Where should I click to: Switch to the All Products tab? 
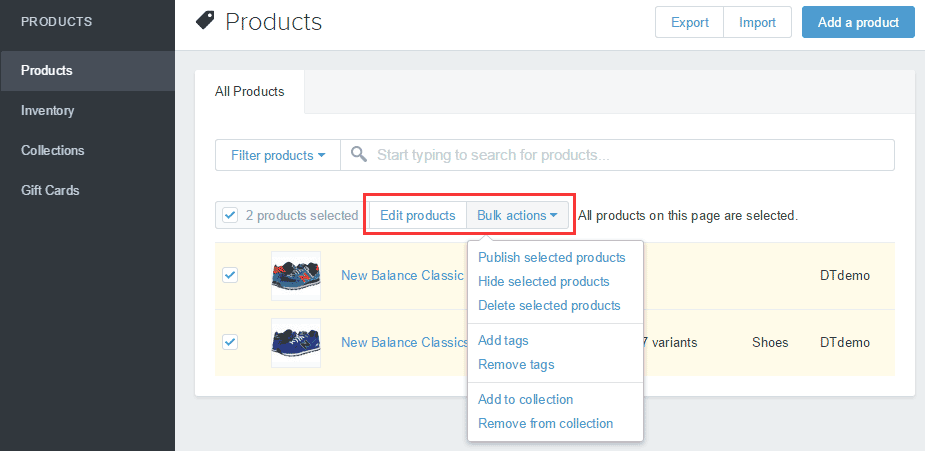pyautogui.click(x=250, y=91)
